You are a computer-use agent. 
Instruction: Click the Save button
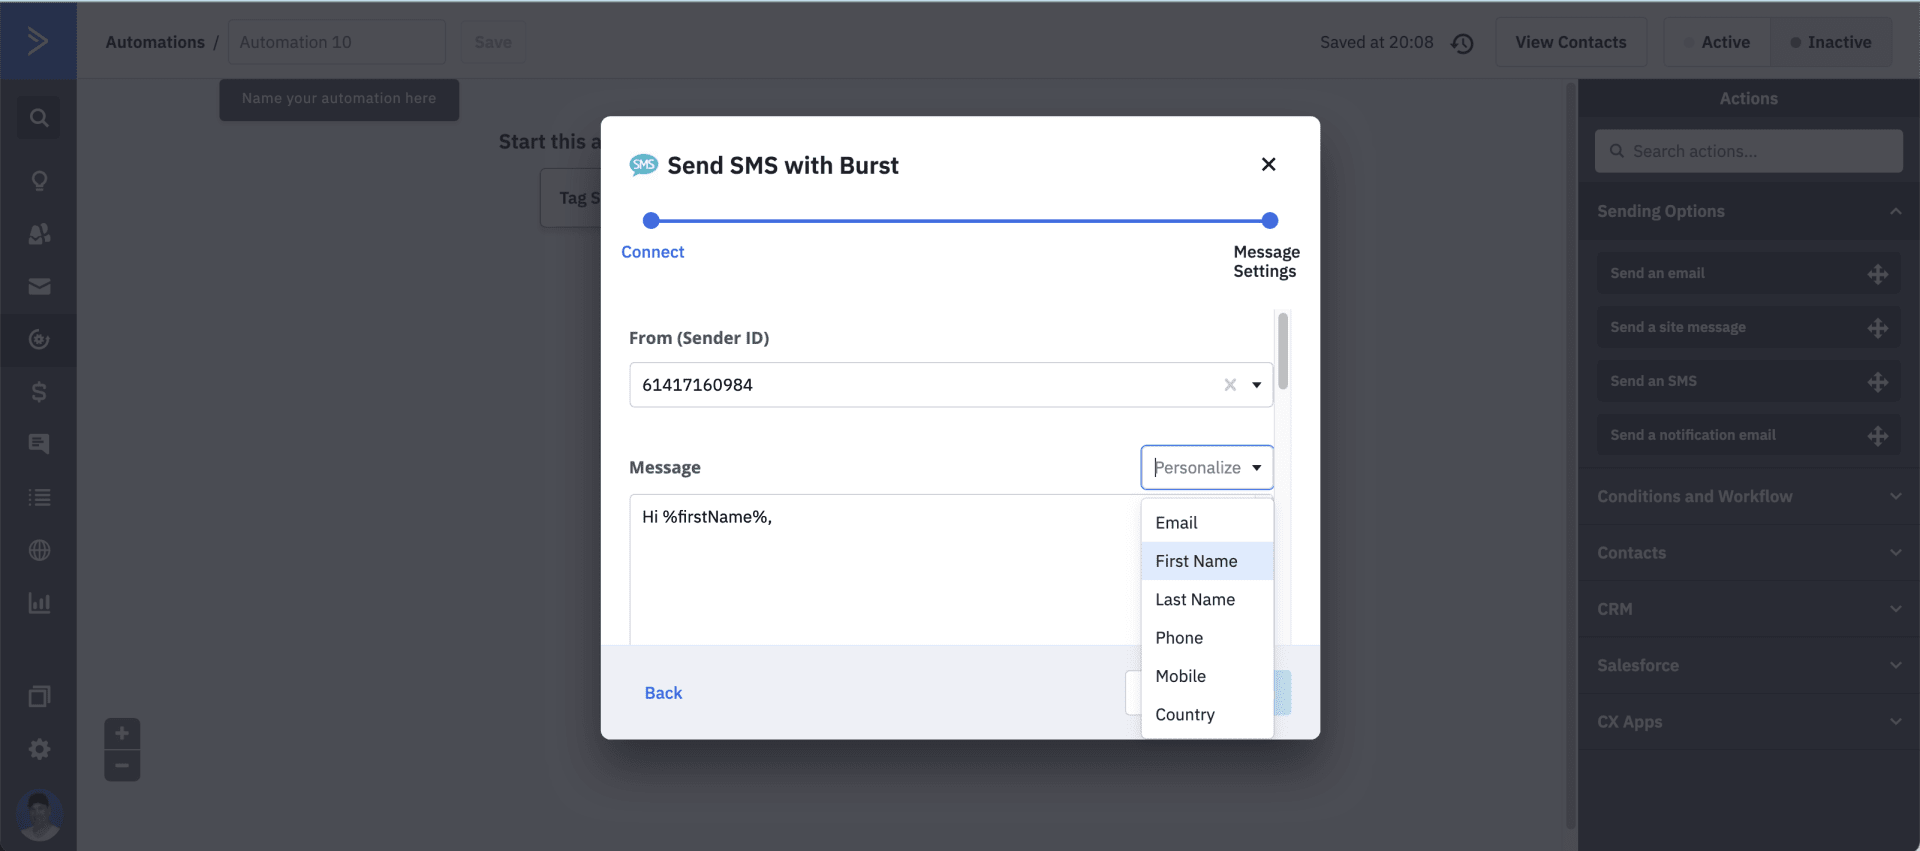[x=493, y=42]
